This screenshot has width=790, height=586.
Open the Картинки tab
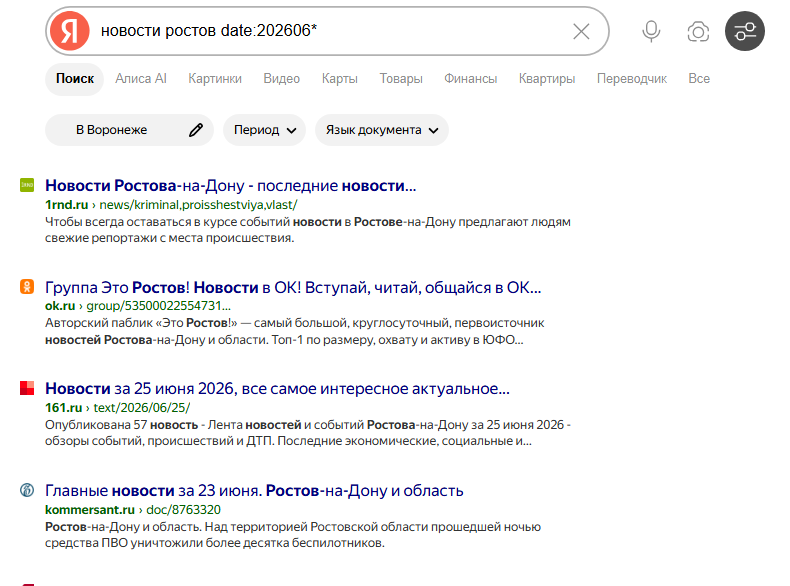pyautogui.click(x=215, y=79)
